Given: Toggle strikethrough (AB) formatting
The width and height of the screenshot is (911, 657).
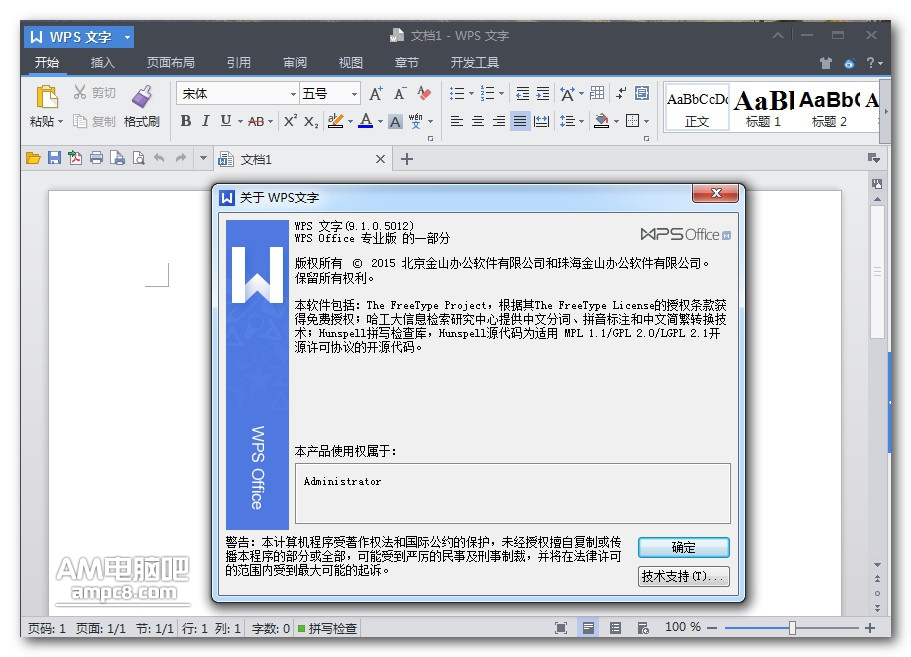Looking at the screenshot, I should click(256, 121).
